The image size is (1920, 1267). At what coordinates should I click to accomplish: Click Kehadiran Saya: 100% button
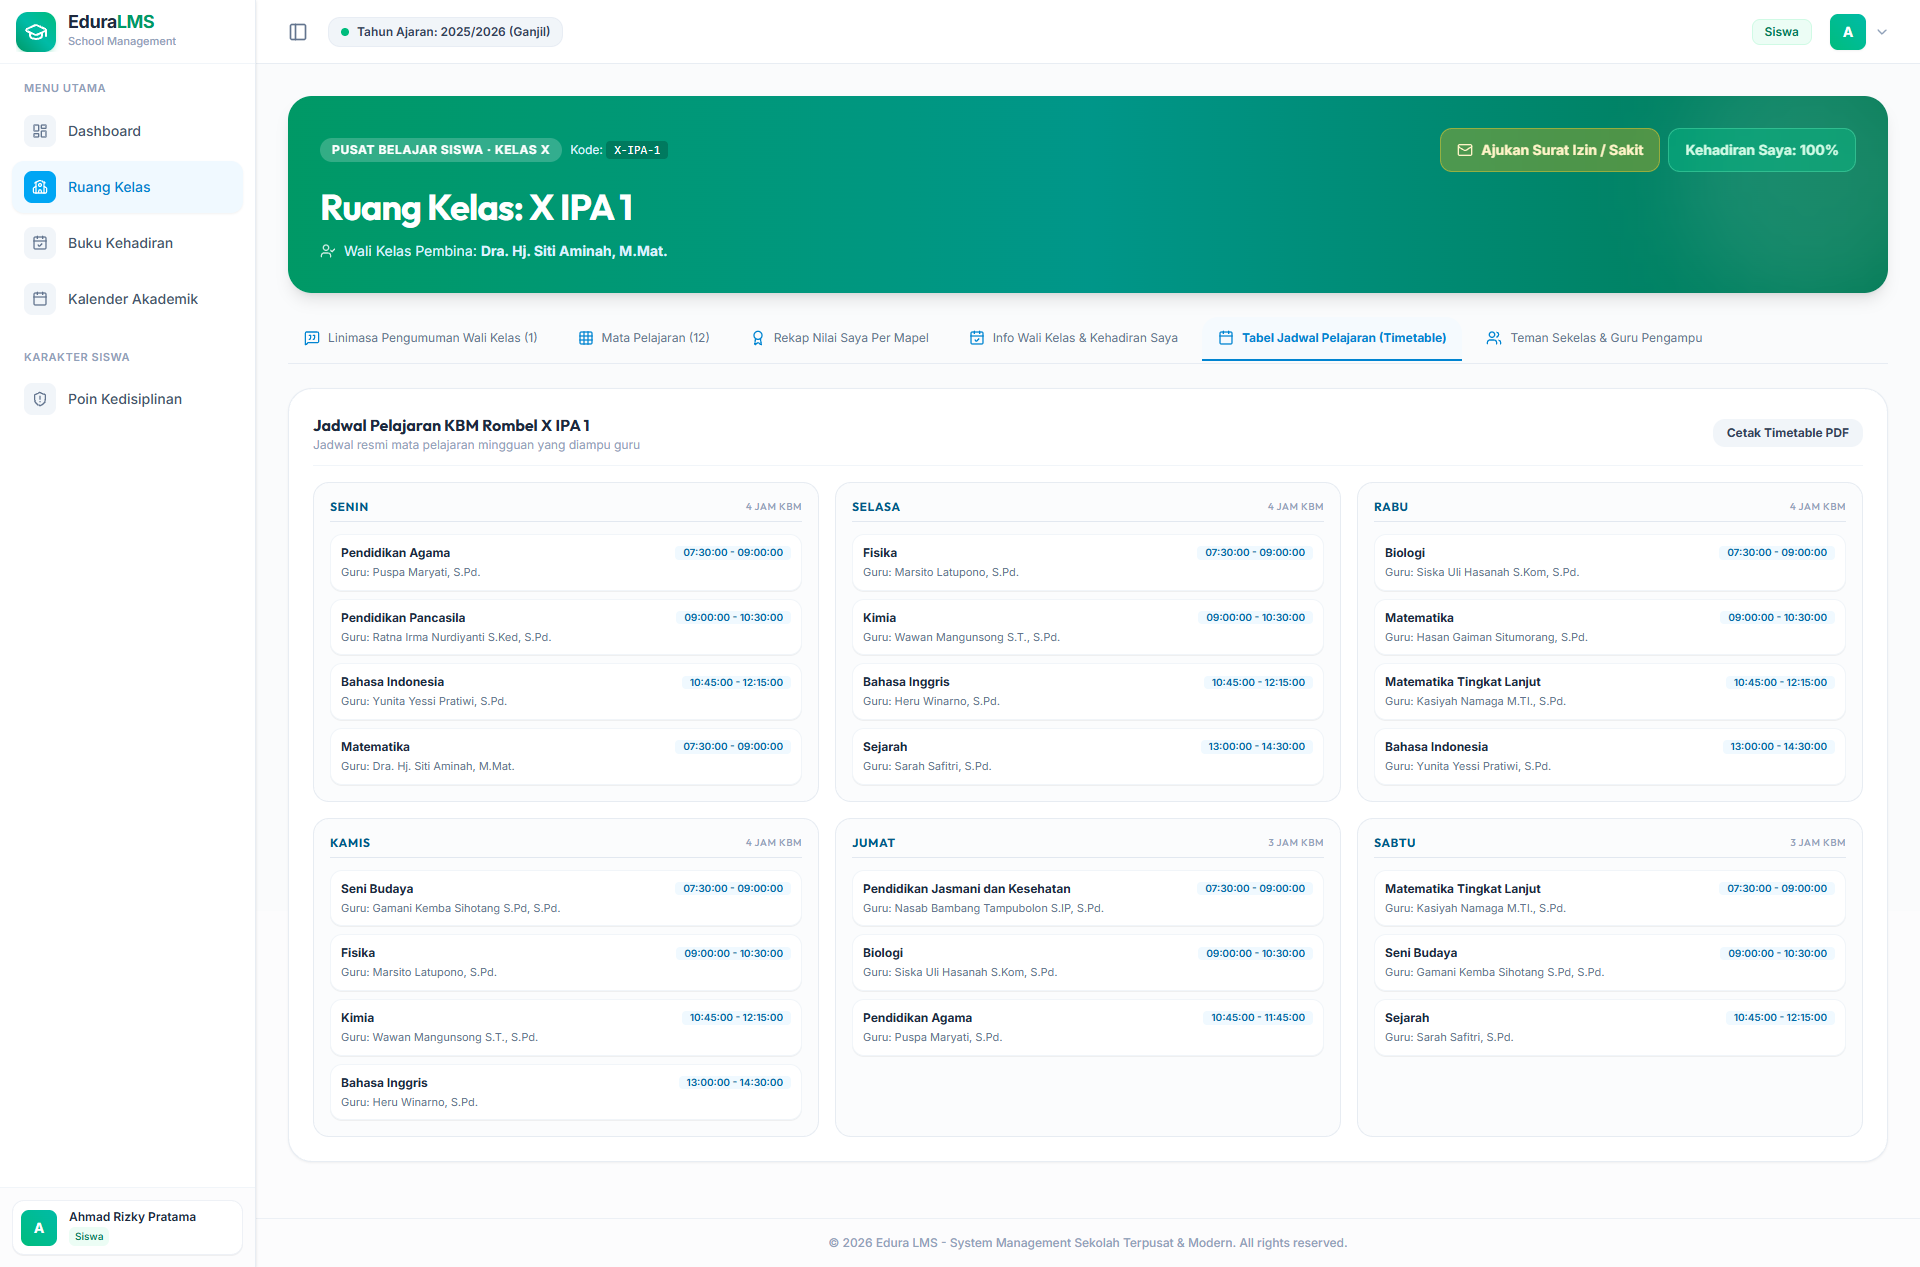1762,150
